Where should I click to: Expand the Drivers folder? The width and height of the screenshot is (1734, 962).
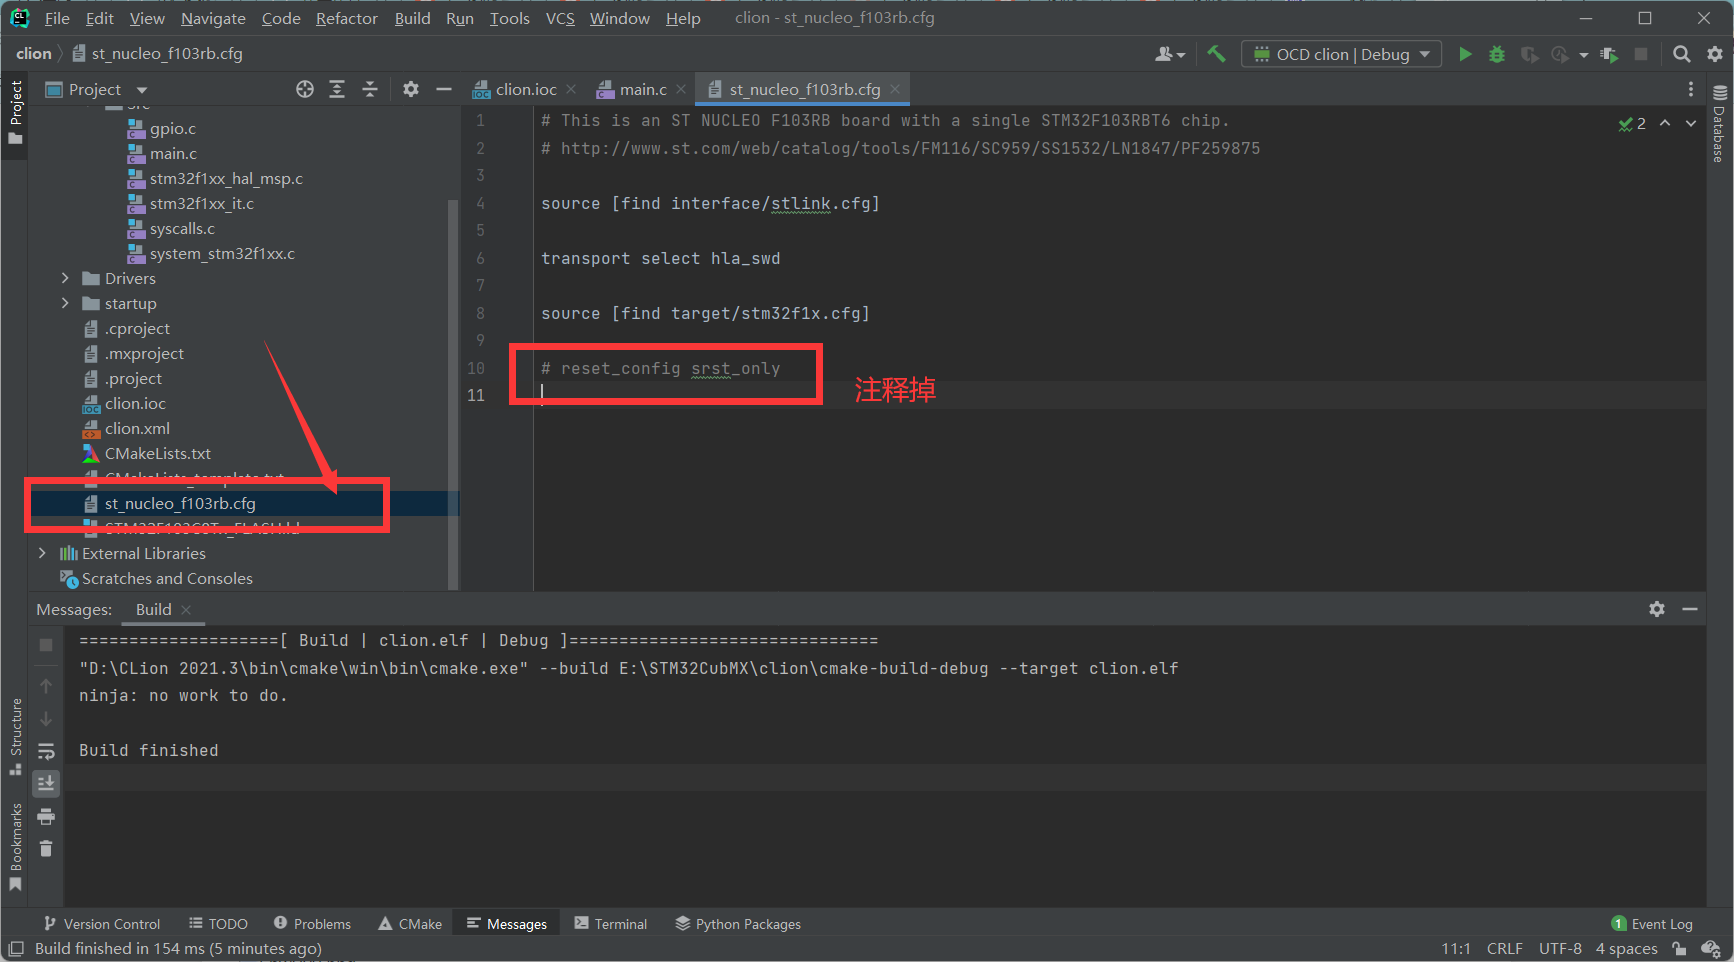[x=65, y=278]
